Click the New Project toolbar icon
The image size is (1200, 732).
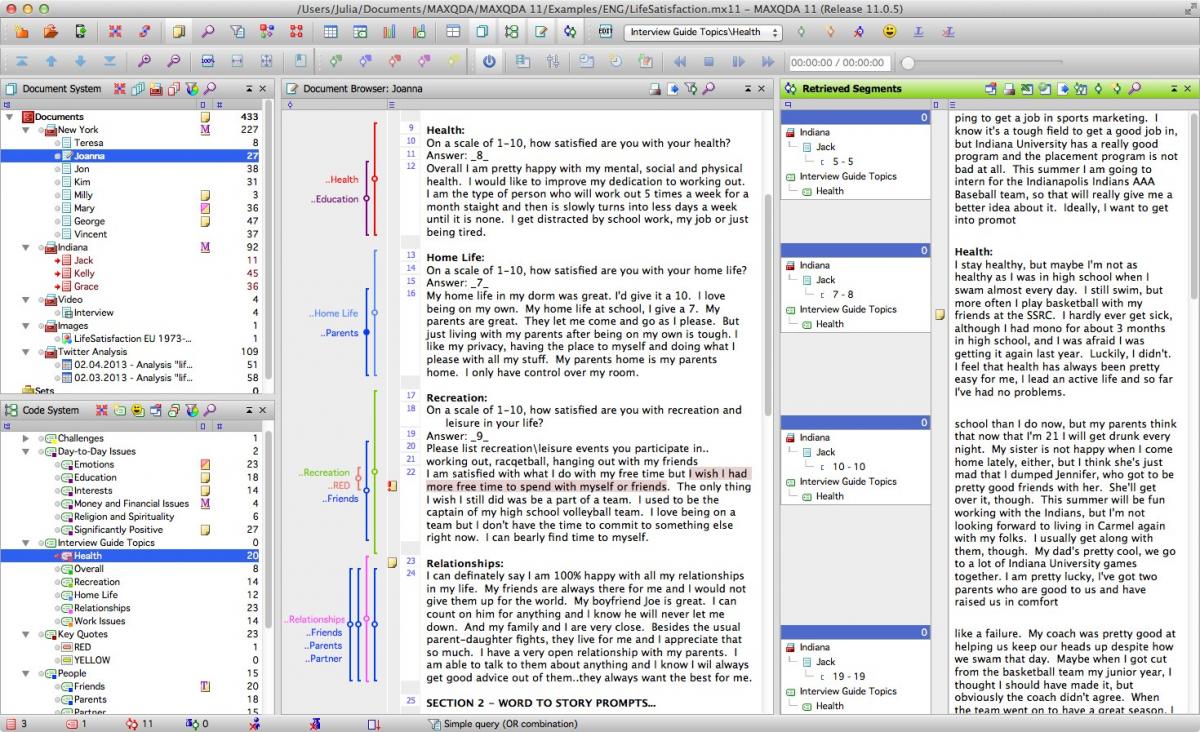21,31
